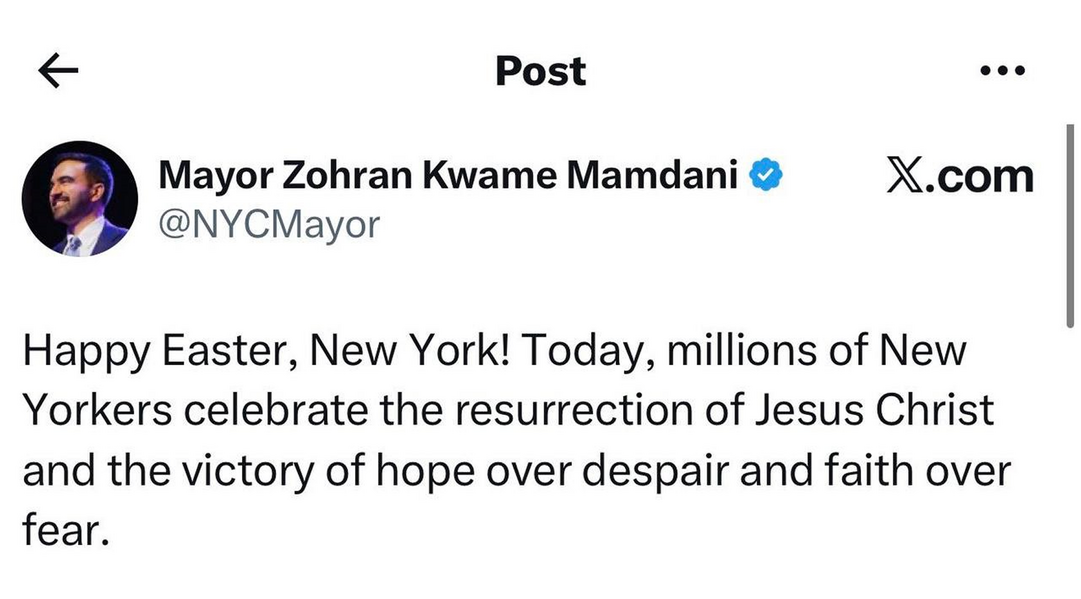
Task: Click the @NYCMayor handle
Action: point(269,224)
